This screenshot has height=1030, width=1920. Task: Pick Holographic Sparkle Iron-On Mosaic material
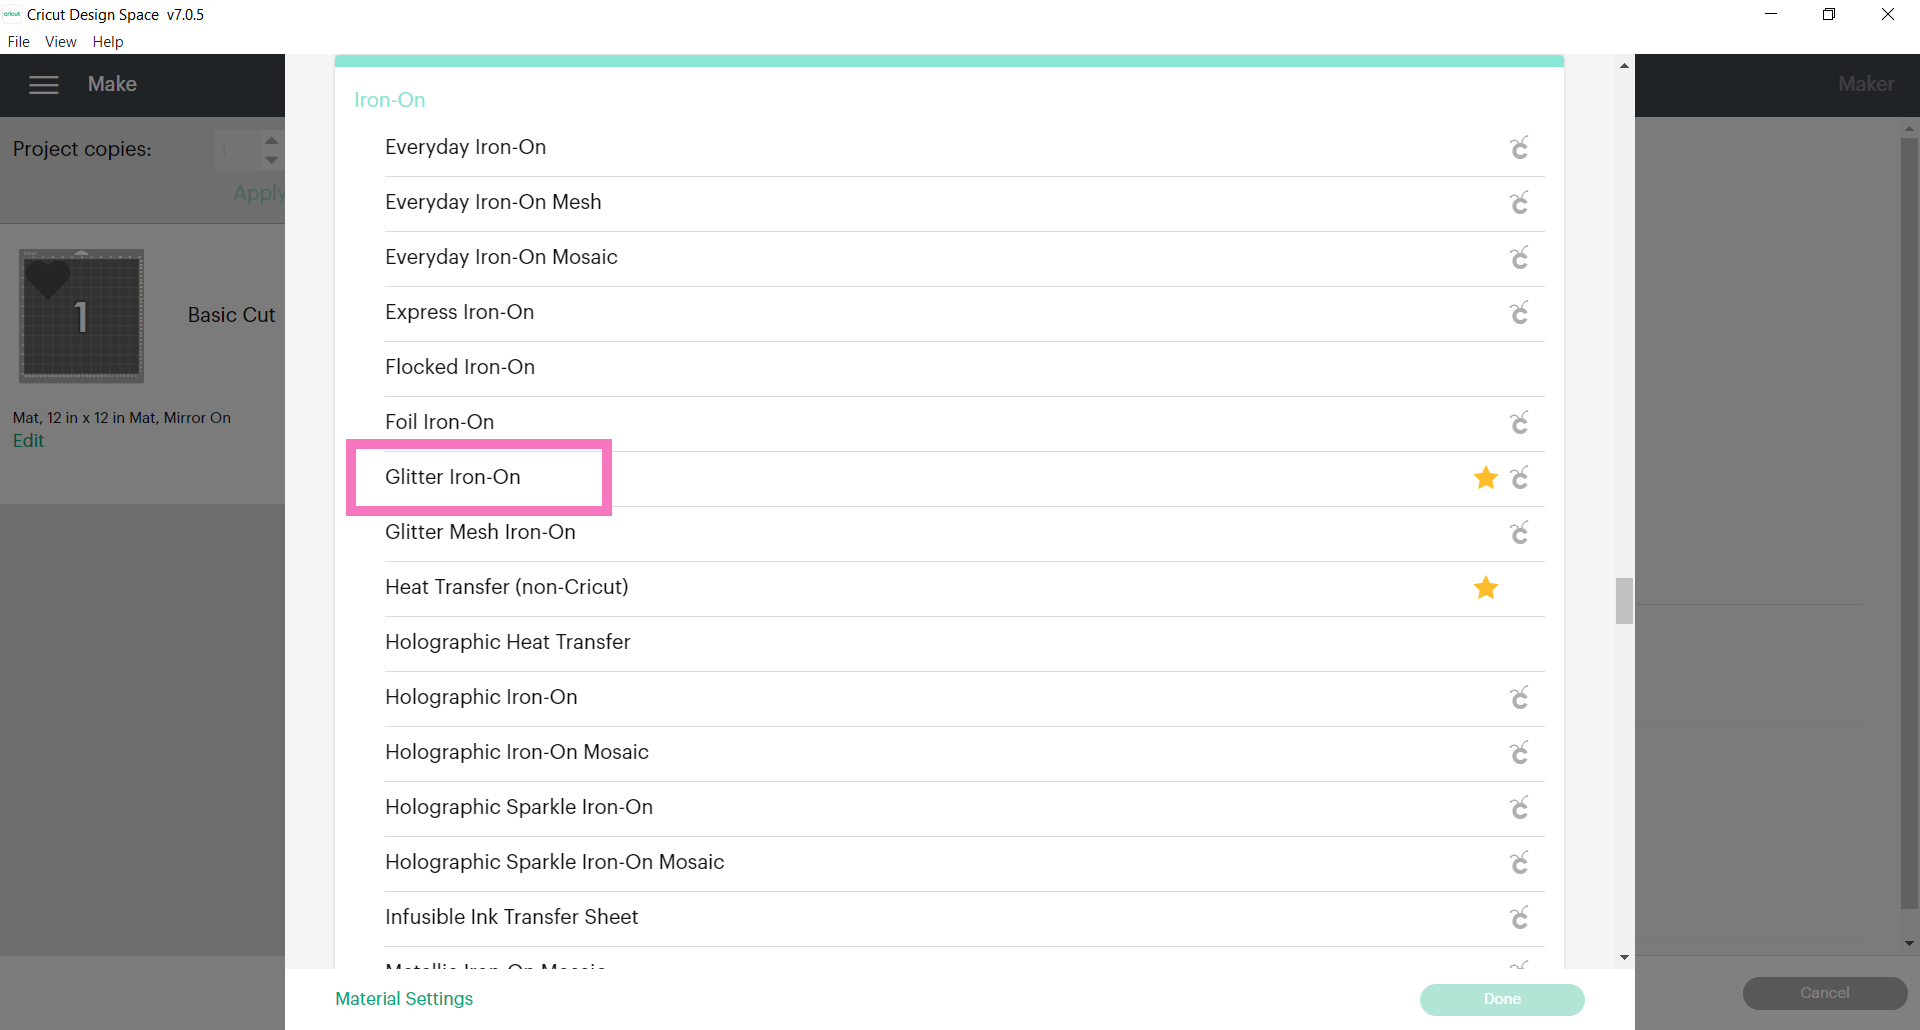pos(964,863)
